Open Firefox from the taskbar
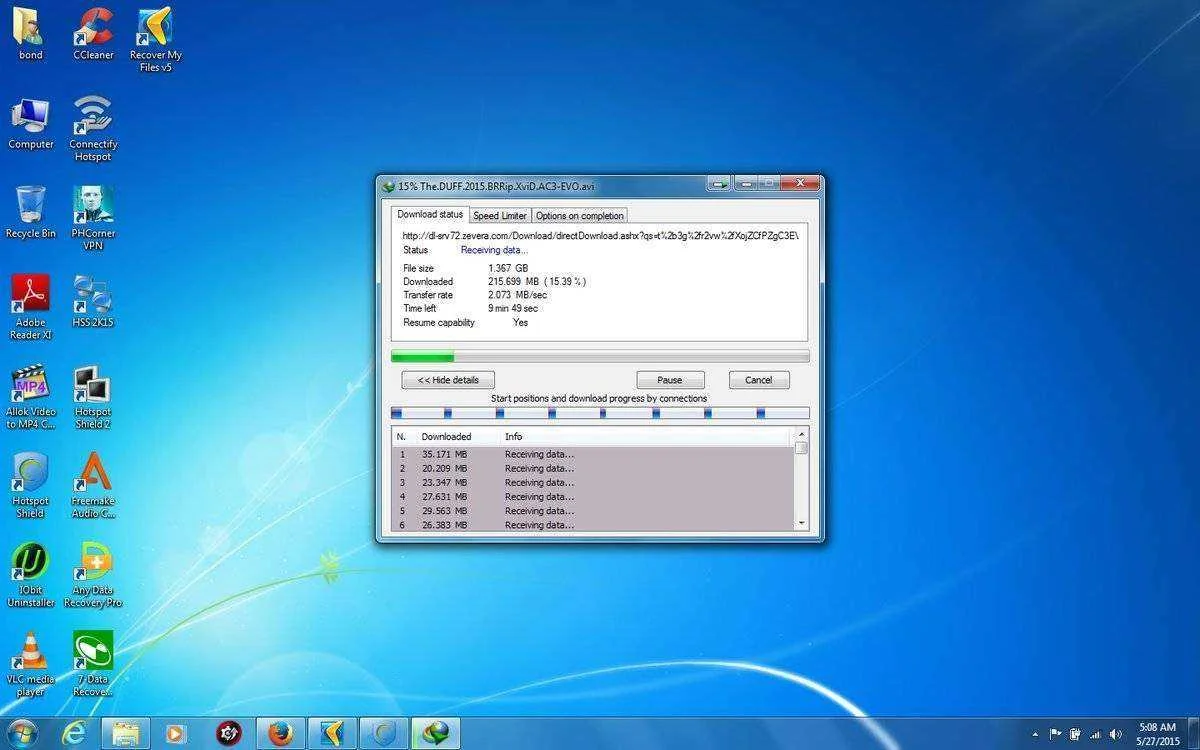 pyautogui.click(x=281, y=733)
